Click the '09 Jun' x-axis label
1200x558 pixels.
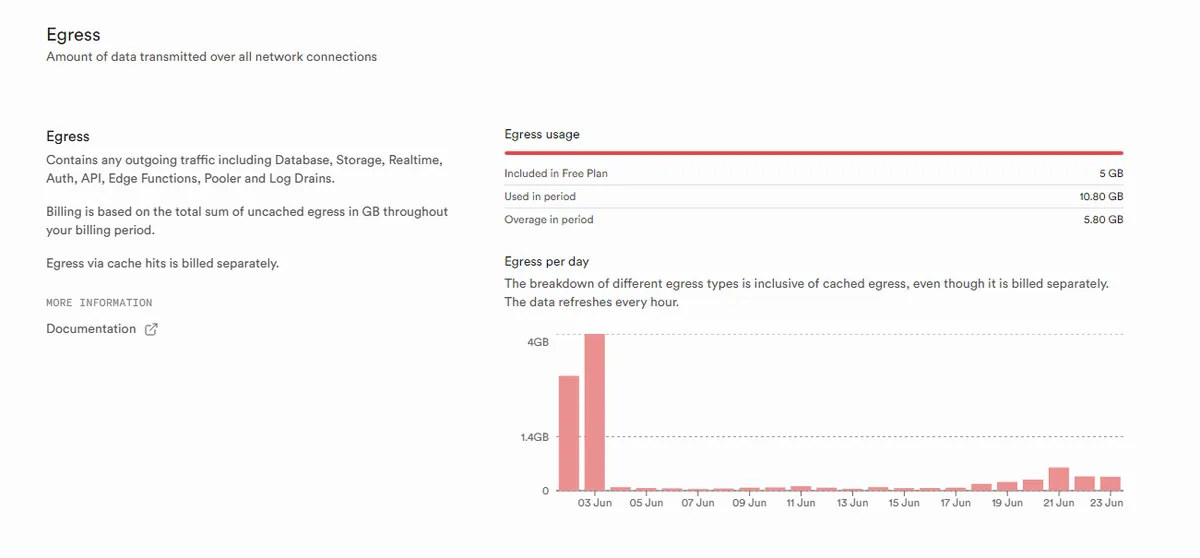pos(750,503)
